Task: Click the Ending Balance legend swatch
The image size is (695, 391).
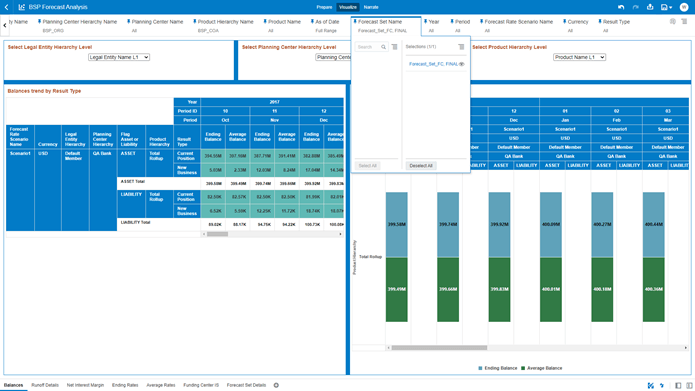Action: (x=480, y=368)
